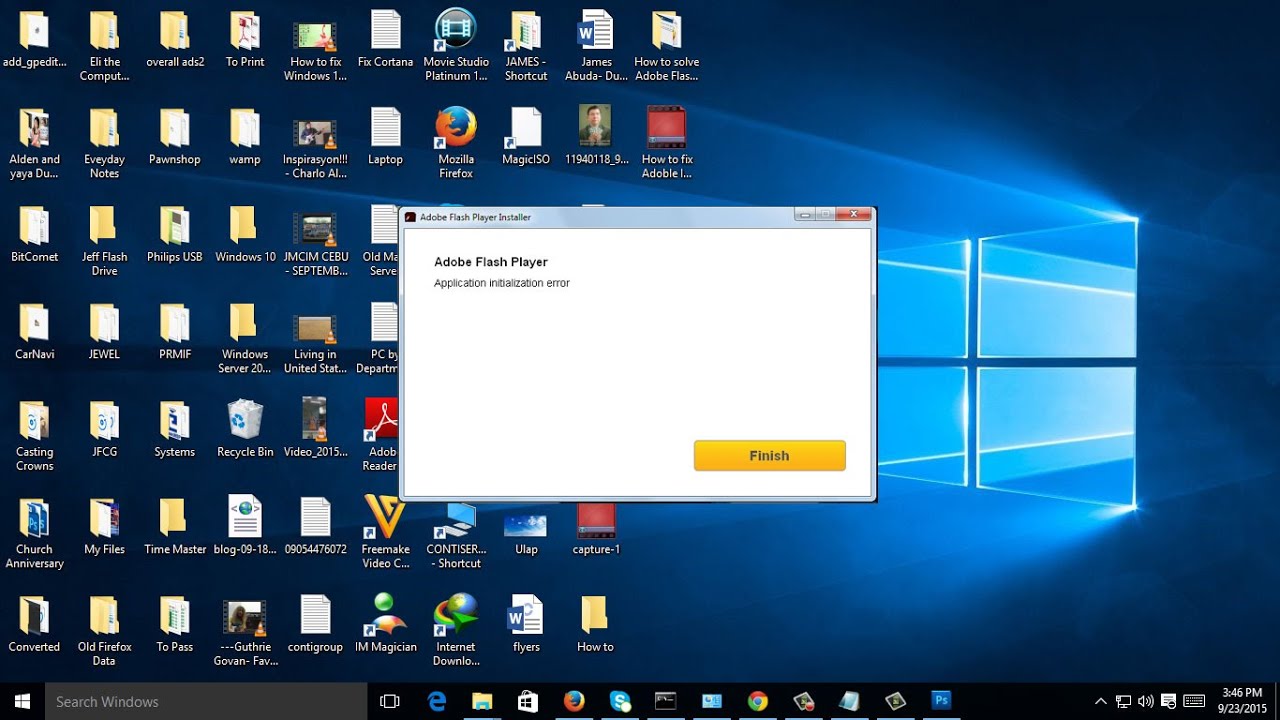Select the Fix Cortana text file
The height and width of the screenshot is (720, 1280).
point(385,38)
